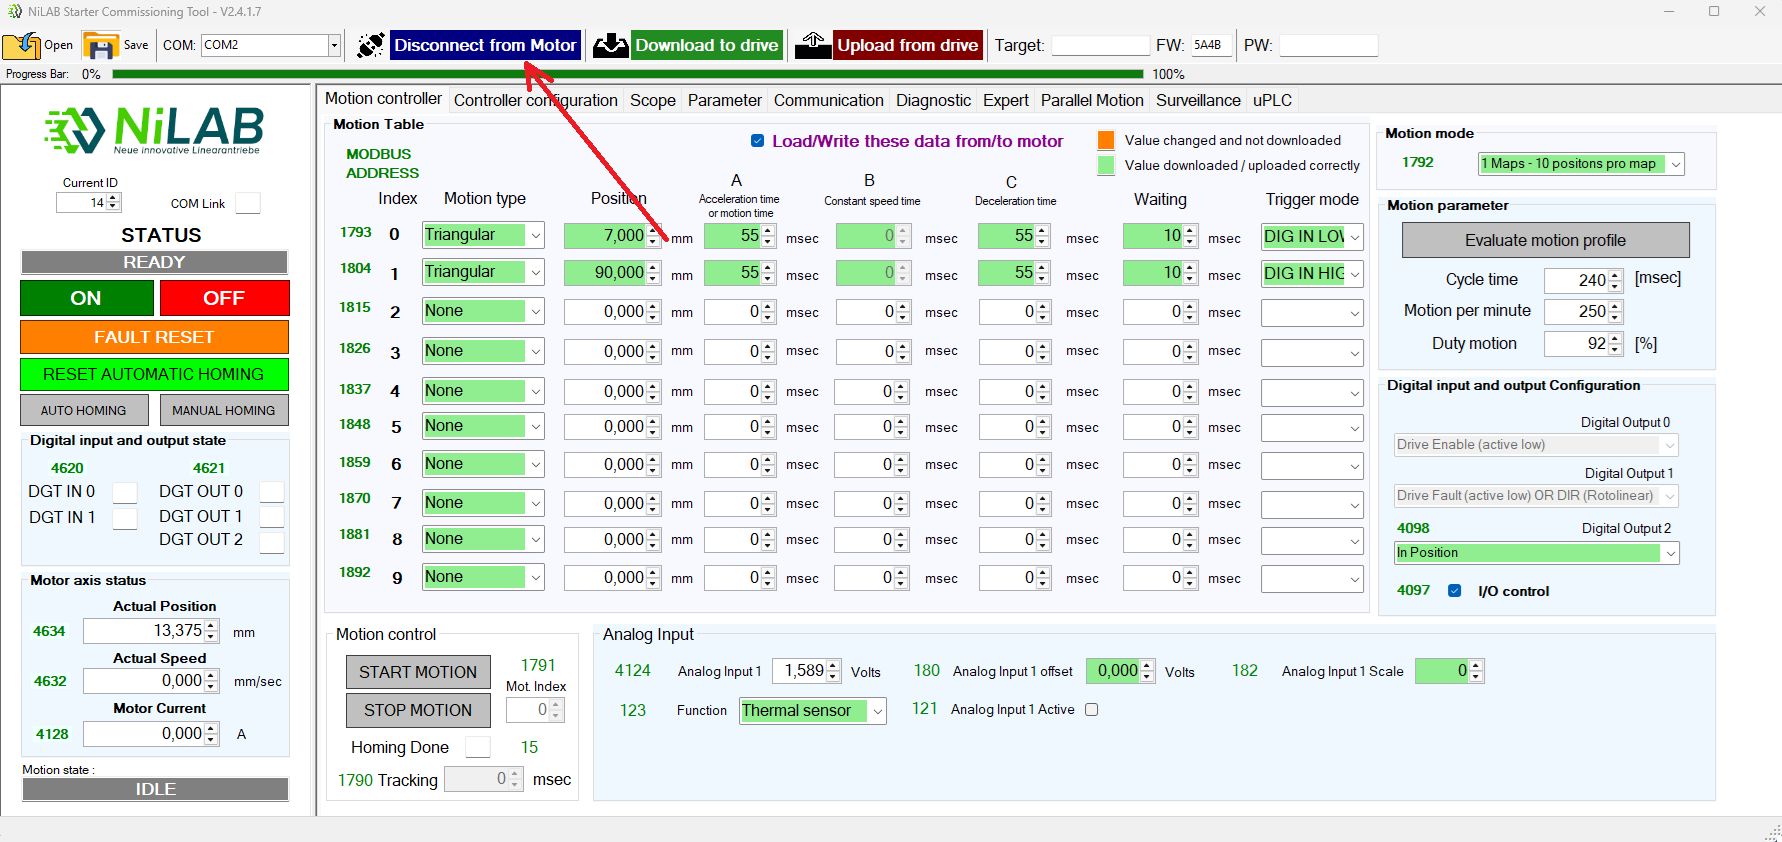Click the FAULT RESET button
This screenshot has height=842, width=1782.
[154, 337]
